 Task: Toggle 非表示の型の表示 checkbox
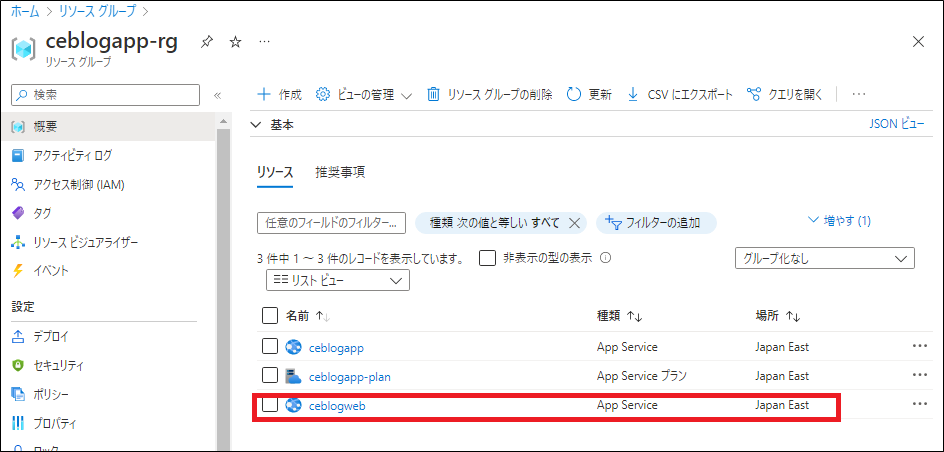[x=487, y=258]
